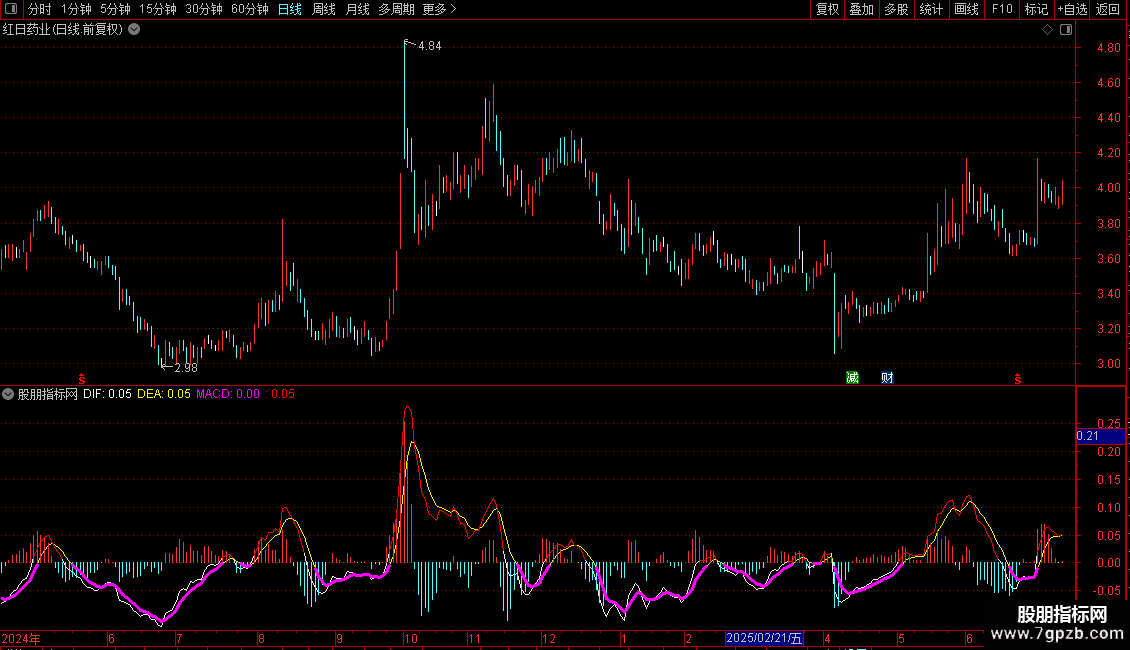Viewport: 1130px width, 650px height.
Task: Click the MACD: 0.00 value label
Action: tap(228, 394)
